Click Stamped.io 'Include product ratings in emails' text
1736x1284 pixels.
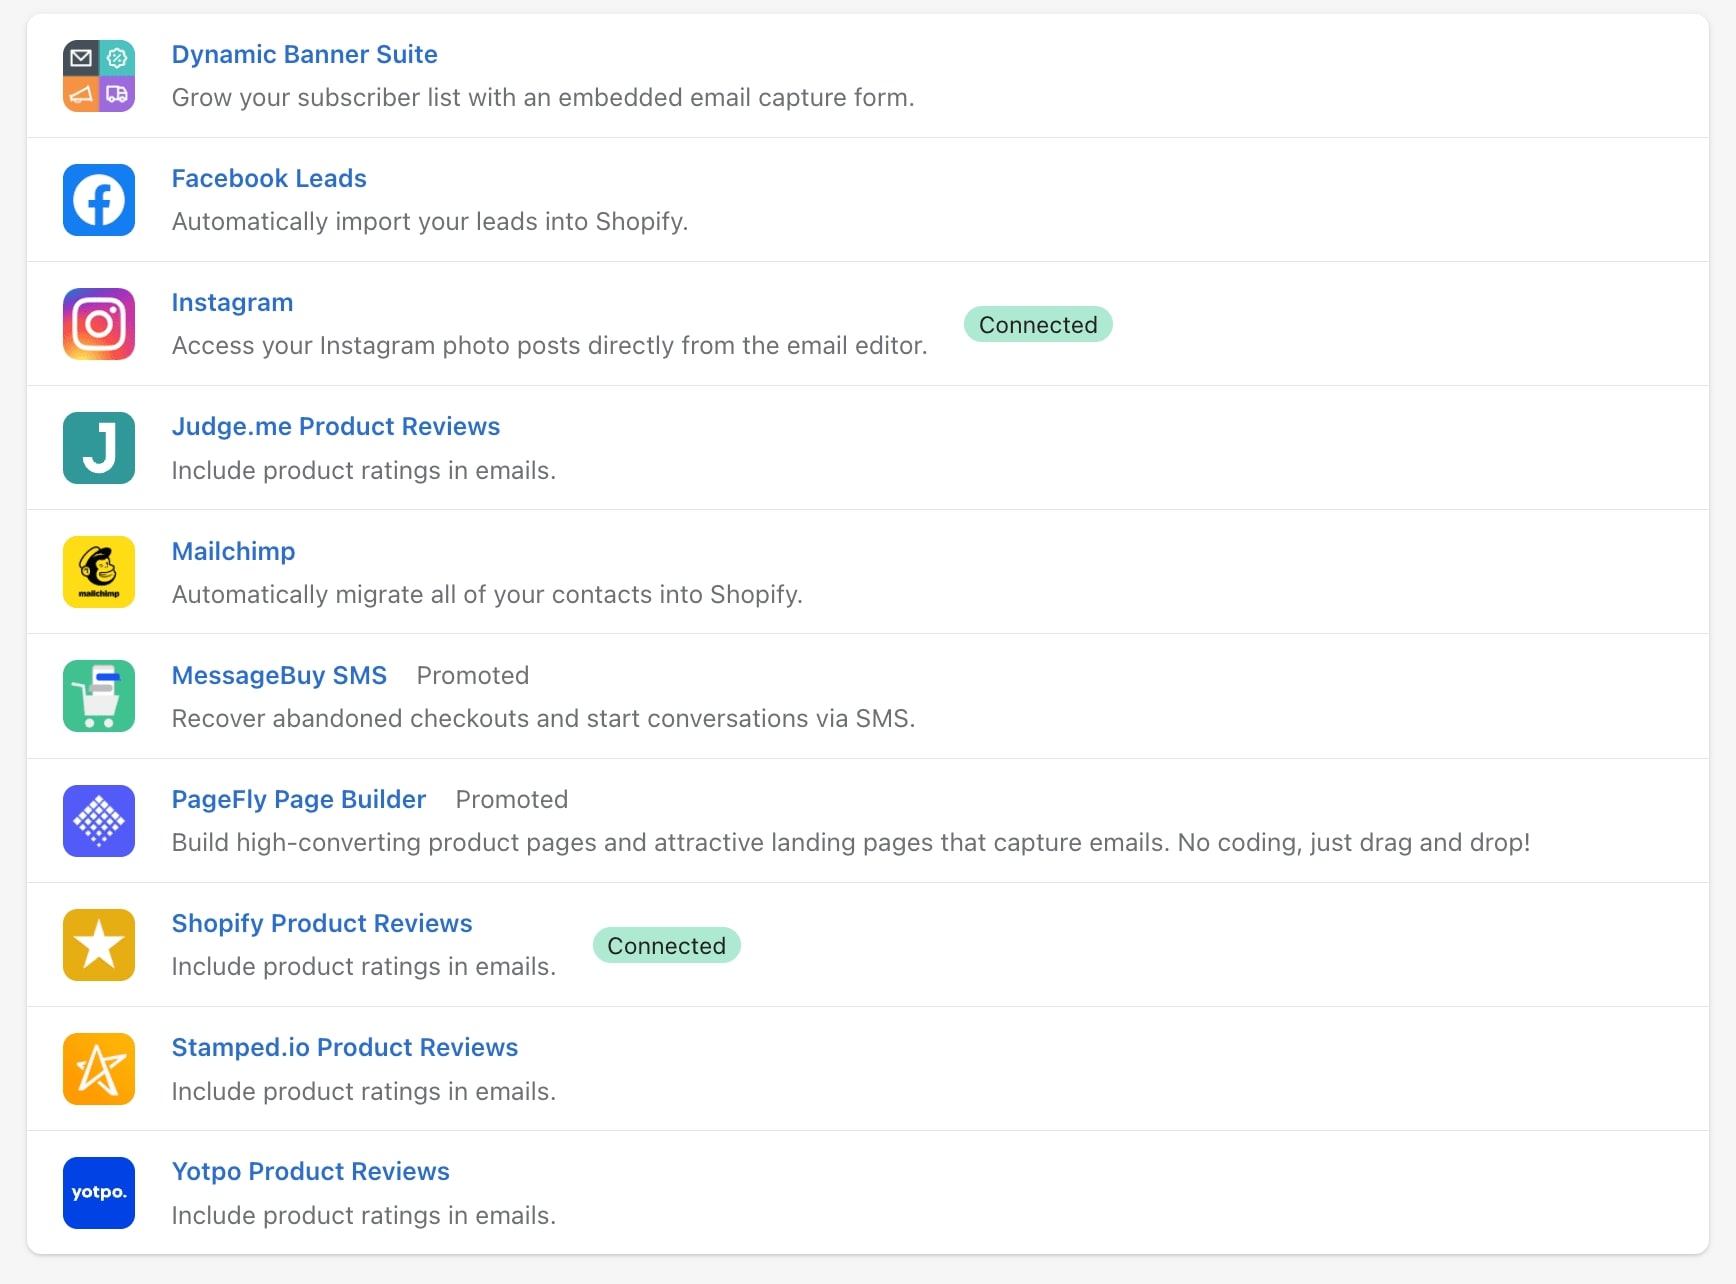[x=364, y=1091]
